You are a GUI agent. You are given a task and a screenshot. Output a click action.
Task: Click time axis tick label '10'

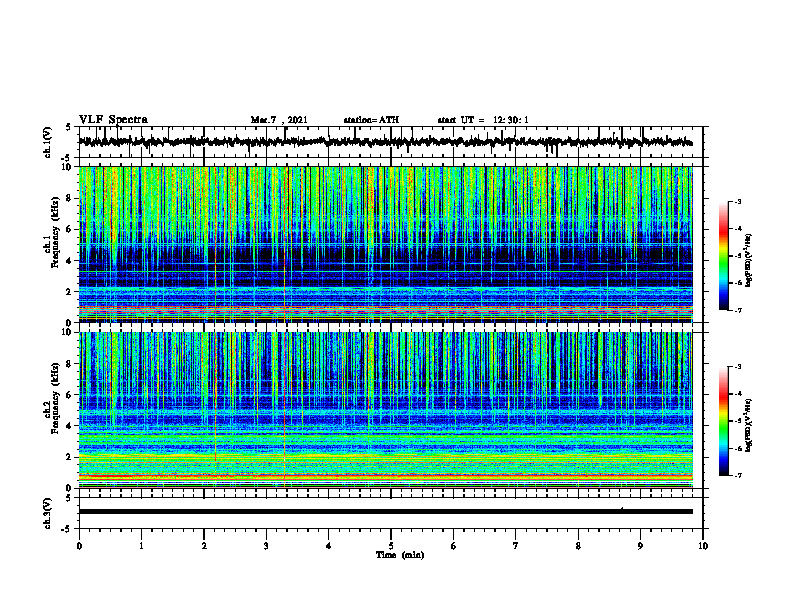point(703,546)
